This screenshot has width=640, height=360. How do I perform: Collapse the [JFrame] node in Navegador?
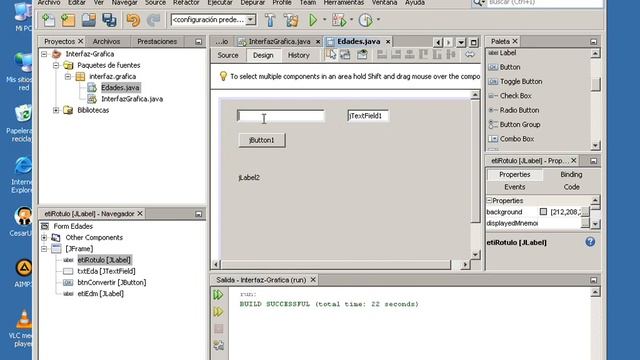click(44, 249)
